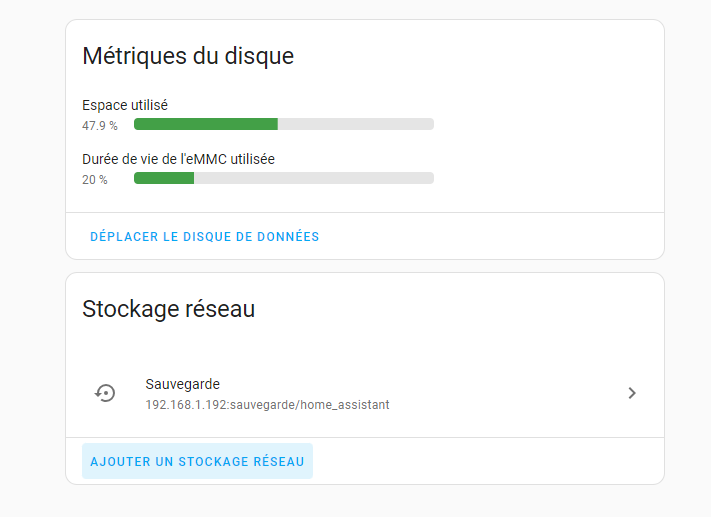This screenshot has height=517, width=711.
Task: Click green filled part of Espace utilisé bar
Action: click(x=205, y=124)
